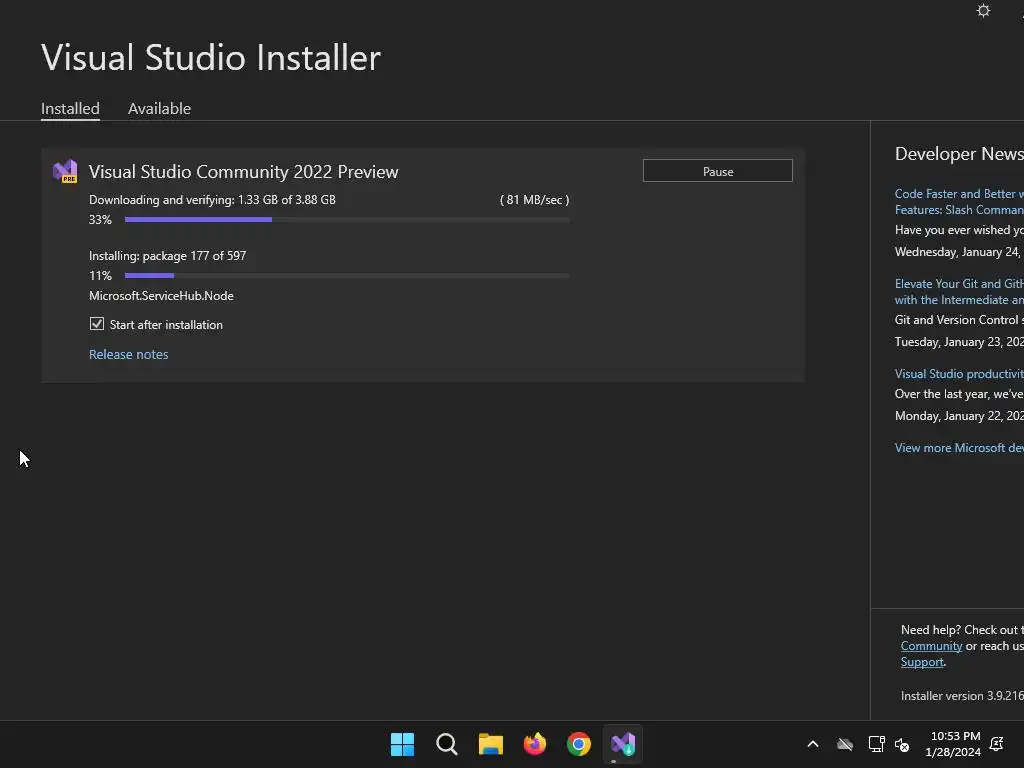Click Downloading and verifying status text
This screenshot has height=768, width=1024.
click(x=212, y=200)
